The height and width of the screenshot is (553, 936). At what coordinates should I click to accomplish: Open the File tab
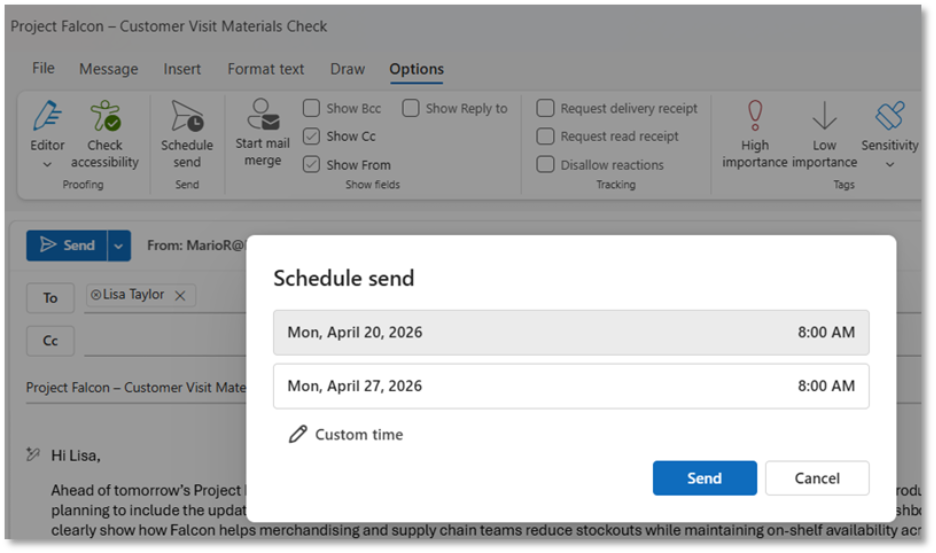coord(43,69)
